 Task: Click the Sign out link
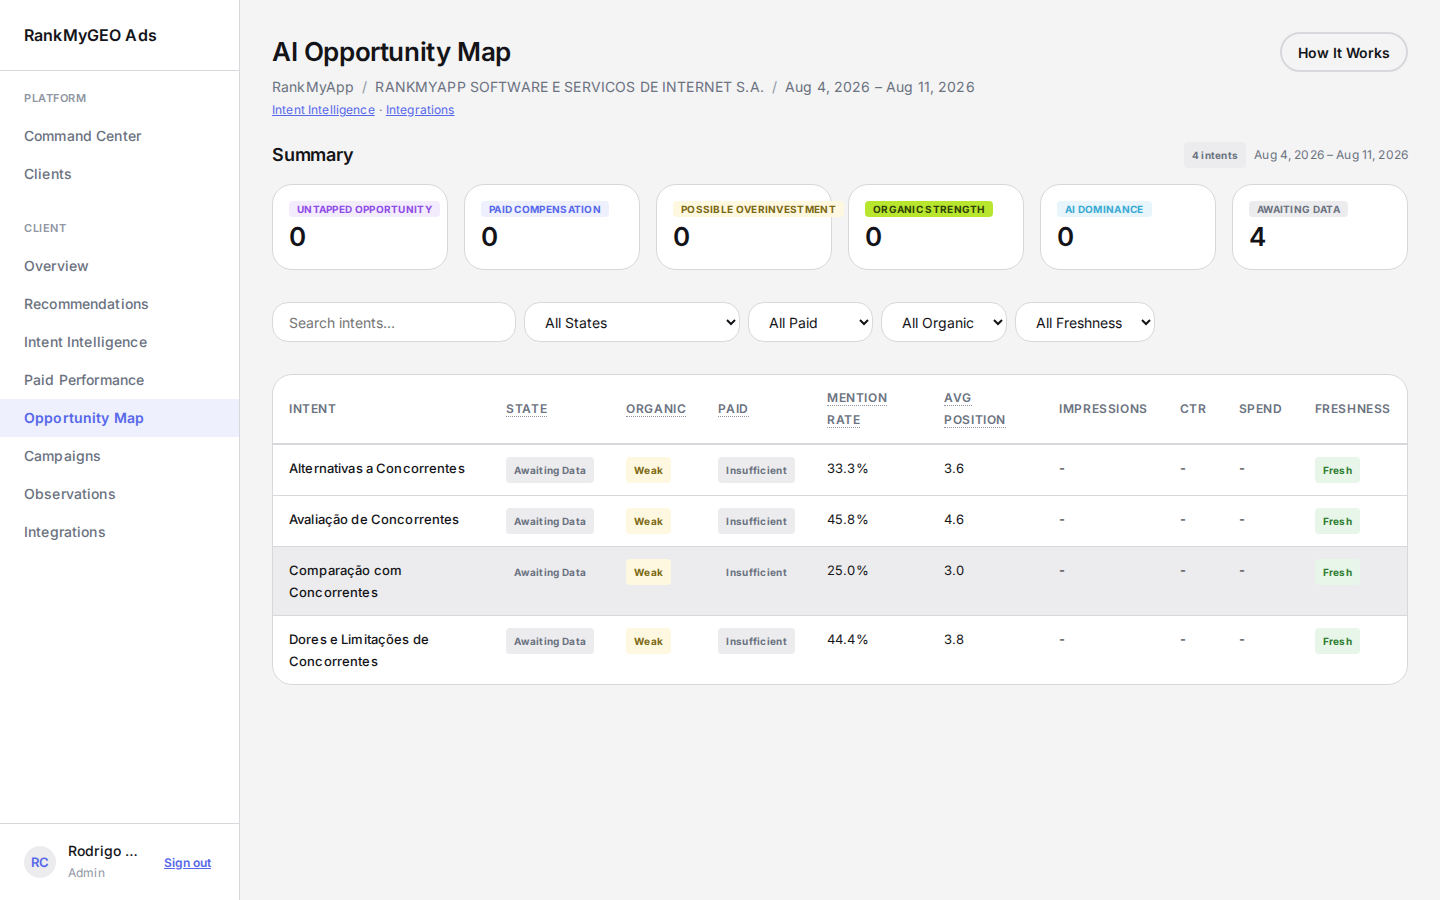coord(187,863)
